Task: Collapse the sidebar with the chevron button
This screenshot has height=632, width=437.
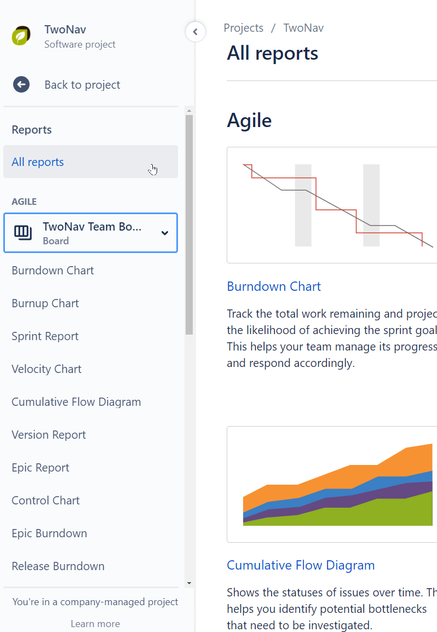Action: pos(195,31)
